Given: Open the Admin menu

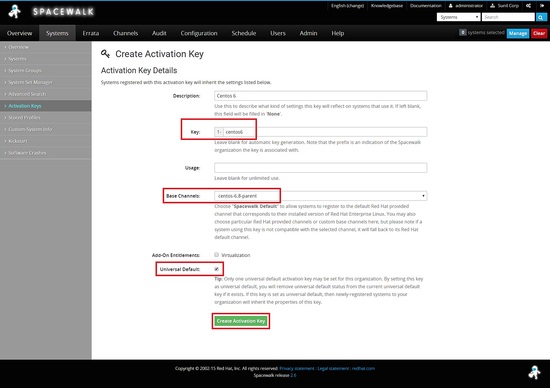Looking at the screenshot, I should (x=308, y=33).
